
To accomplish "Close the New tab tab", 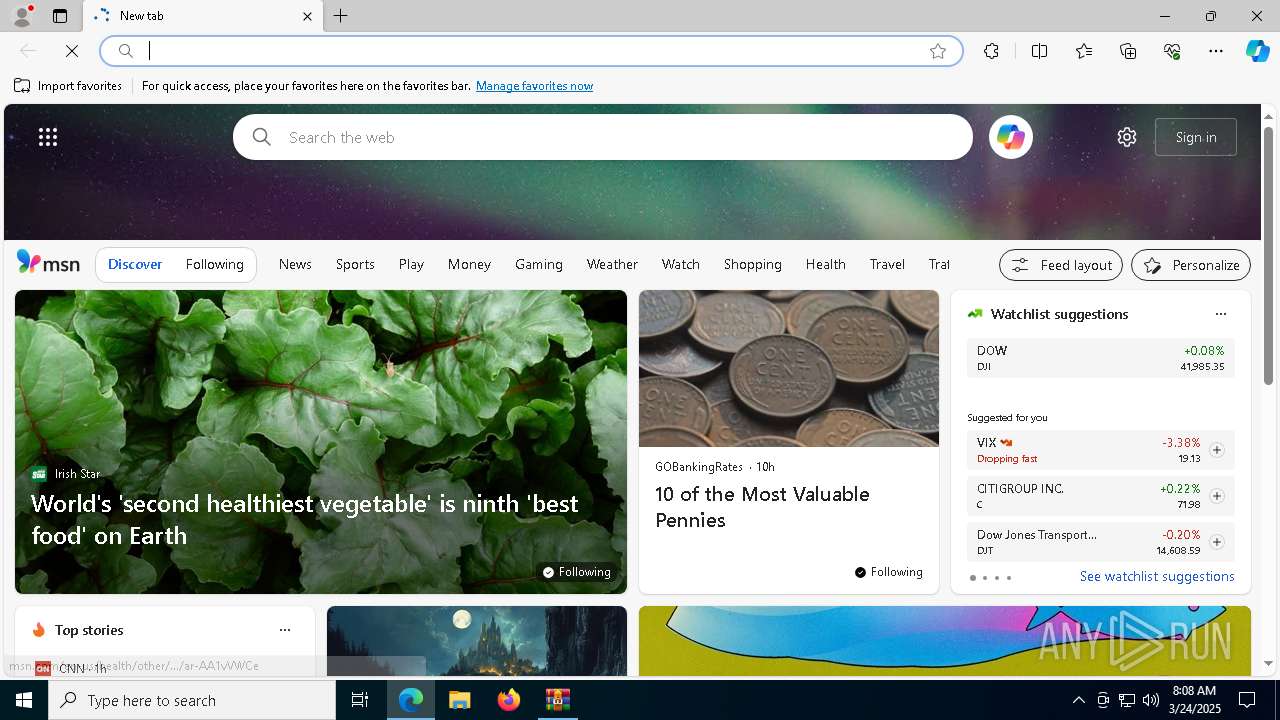I will 307,16.
